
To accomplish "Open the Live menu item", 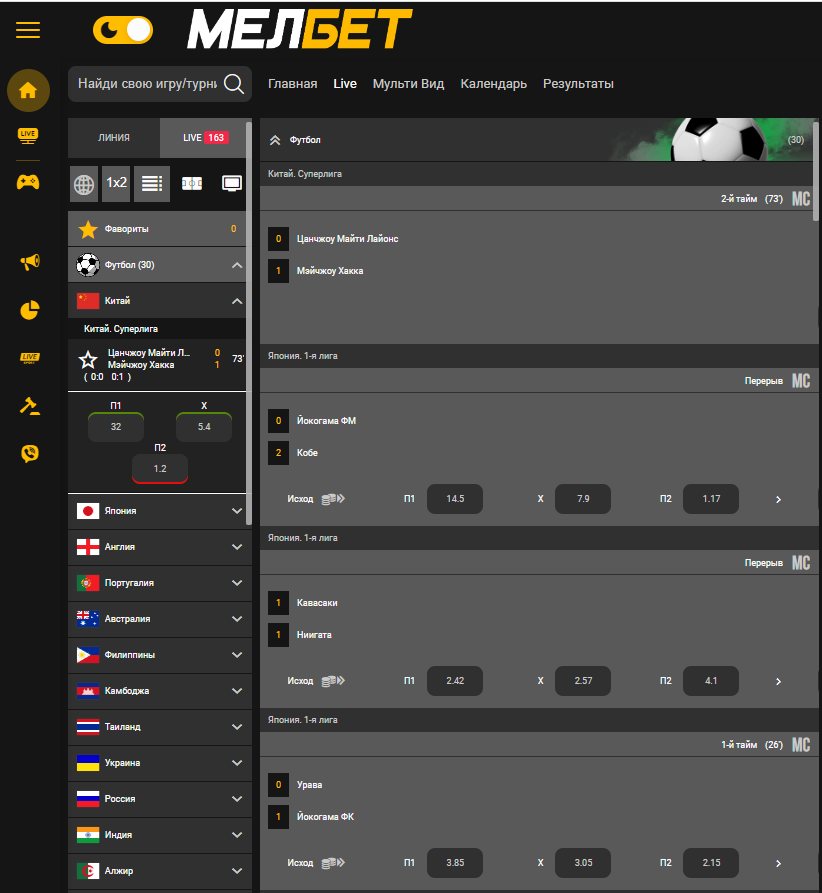I will click(x=345, y=84).
